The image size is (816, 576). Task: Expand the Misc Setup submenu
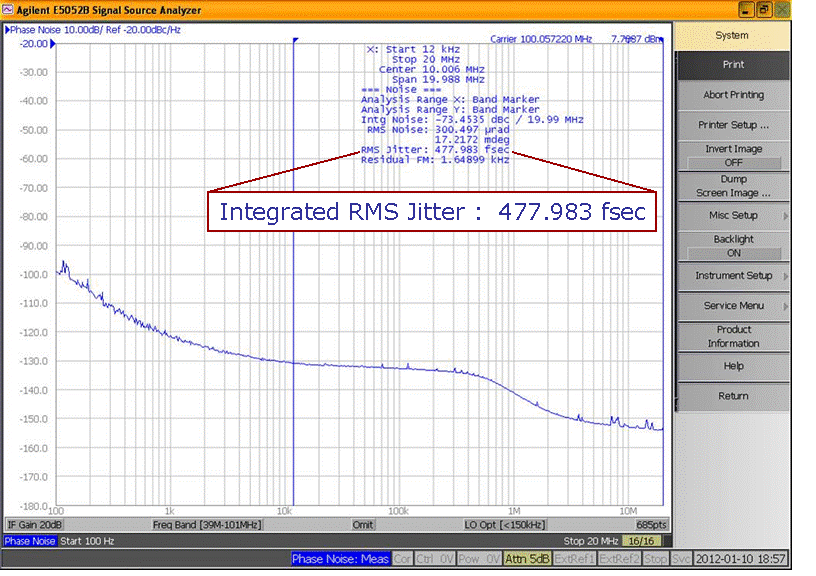[733, 215]
